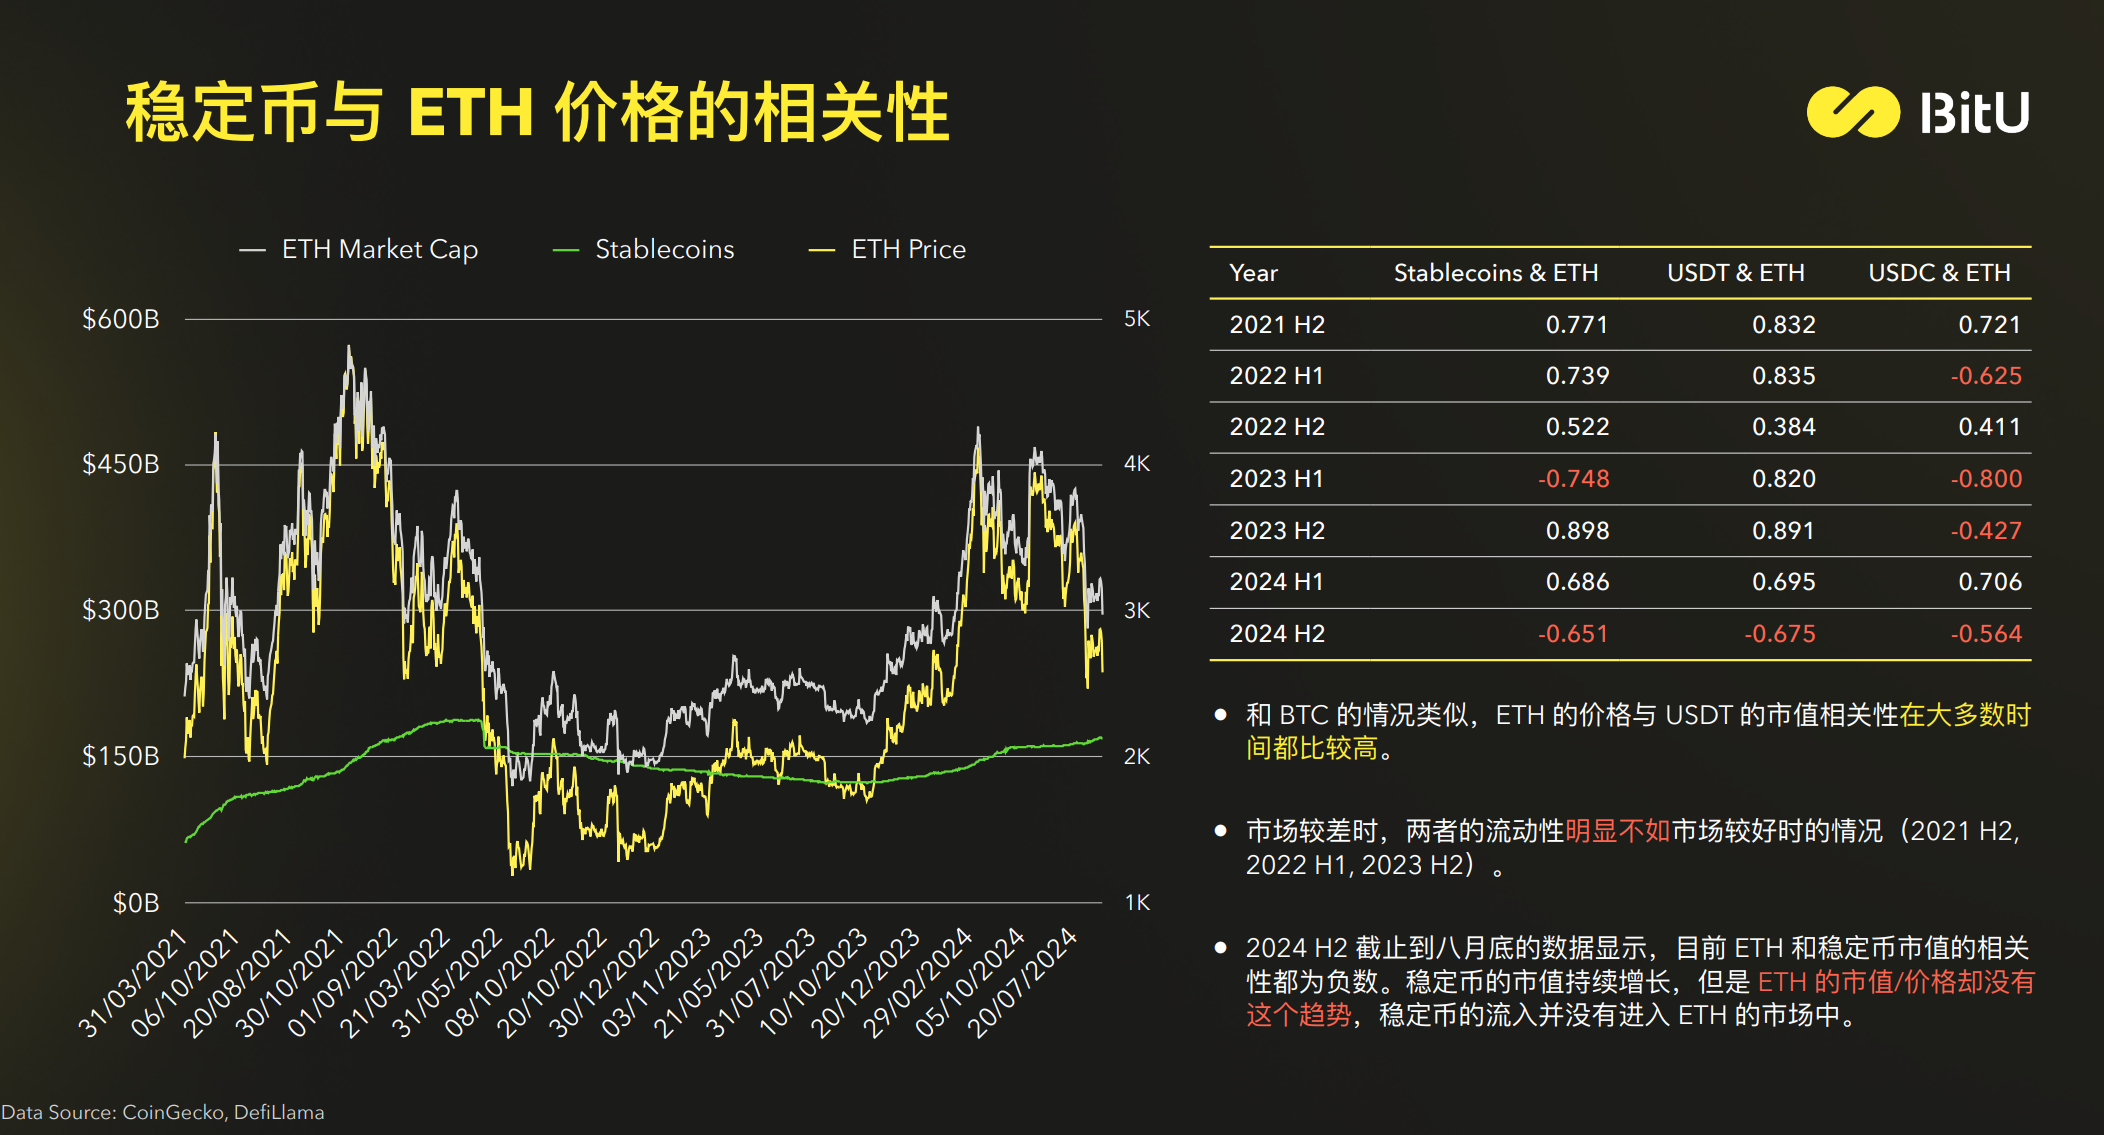Click the -0.625 value in 2022 H1 row

pos(1985,376)
